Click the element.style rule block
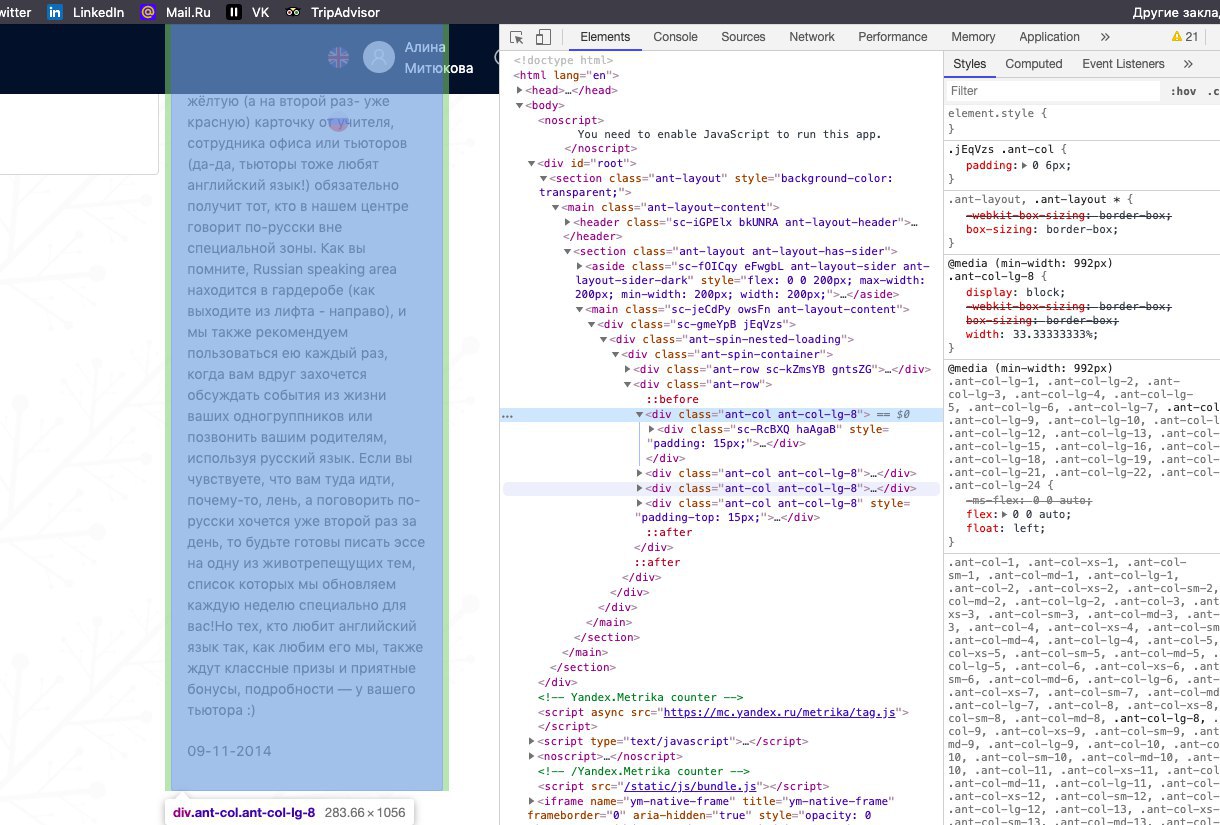Screen dimensions: 1220x825 997,121
